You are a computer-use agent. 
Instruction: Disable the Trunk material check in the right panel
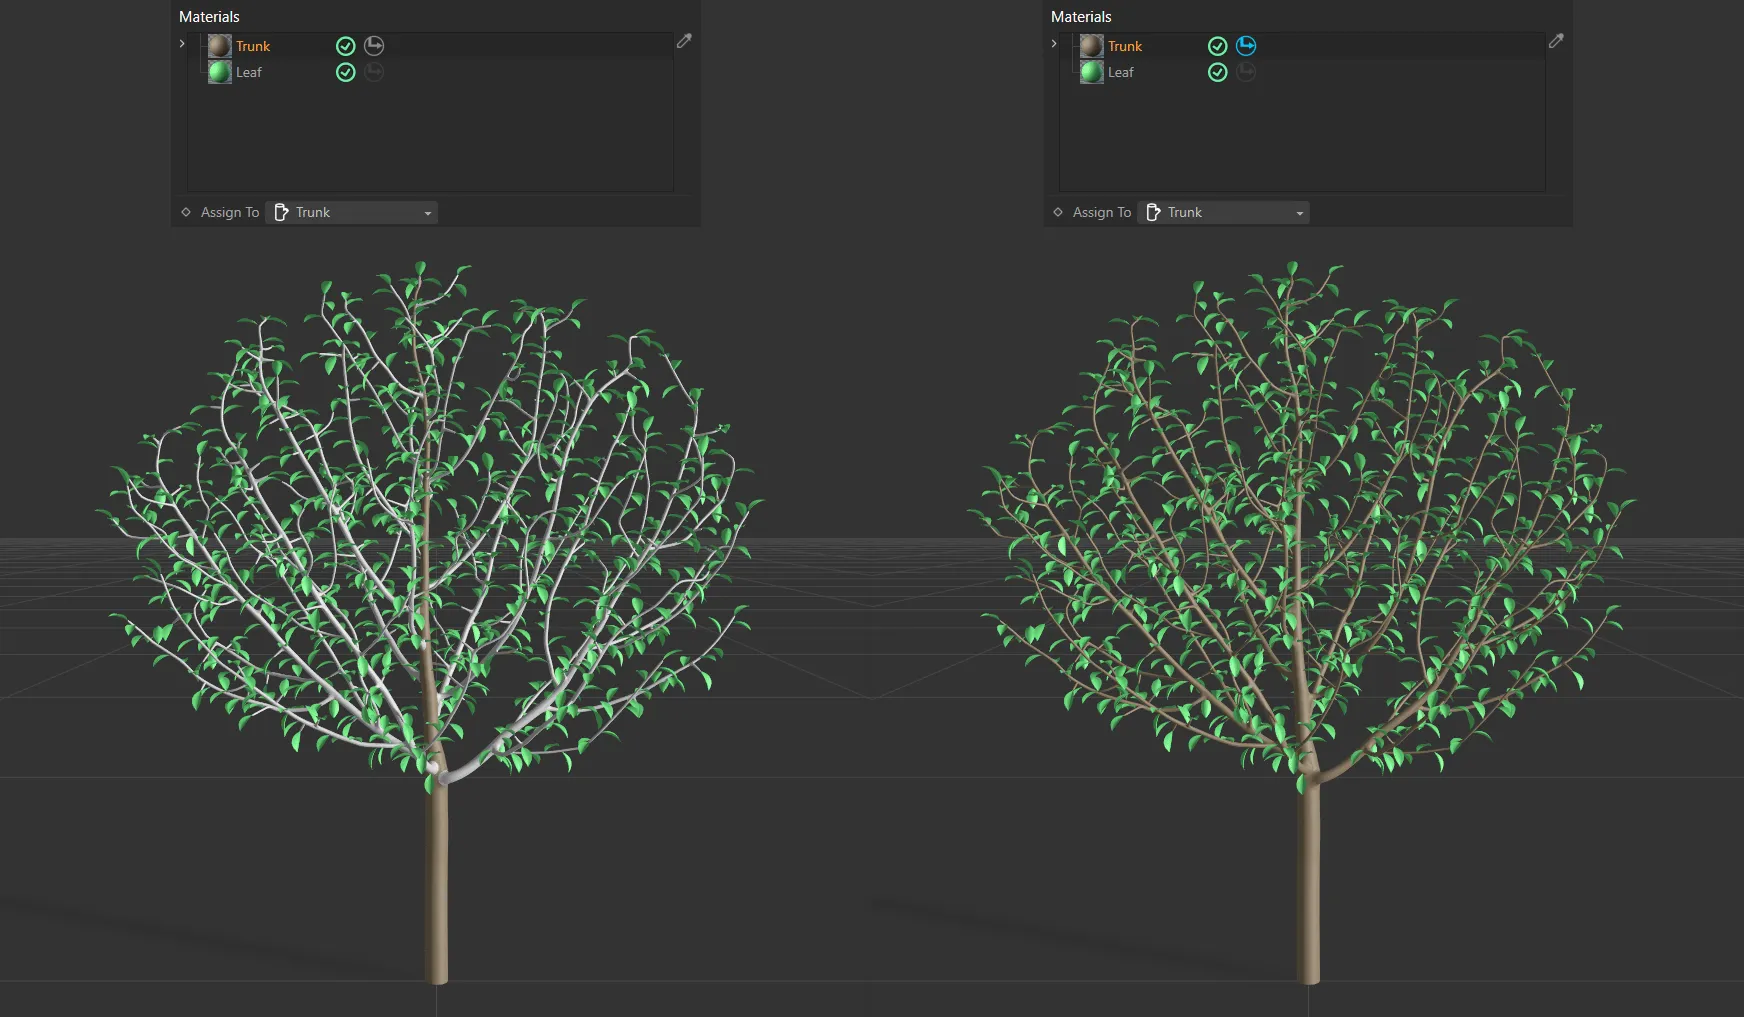click(1217, 45)
